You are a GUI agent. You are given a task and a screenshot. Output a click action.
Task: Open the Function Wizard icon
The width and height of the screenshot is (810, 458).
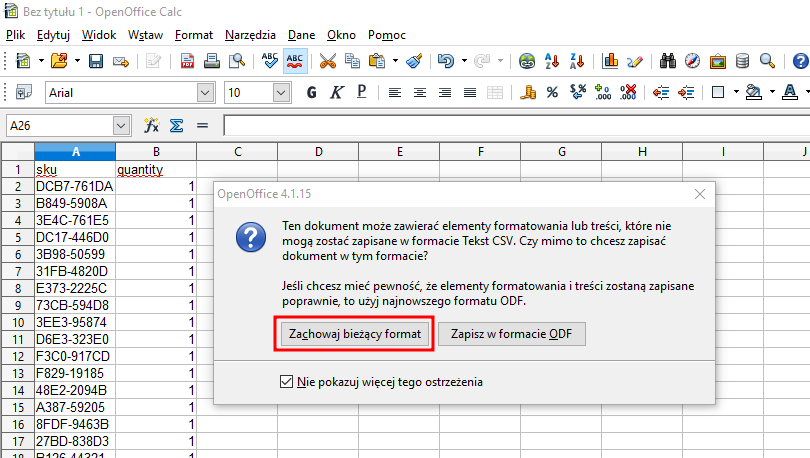[x=152, y=125]
